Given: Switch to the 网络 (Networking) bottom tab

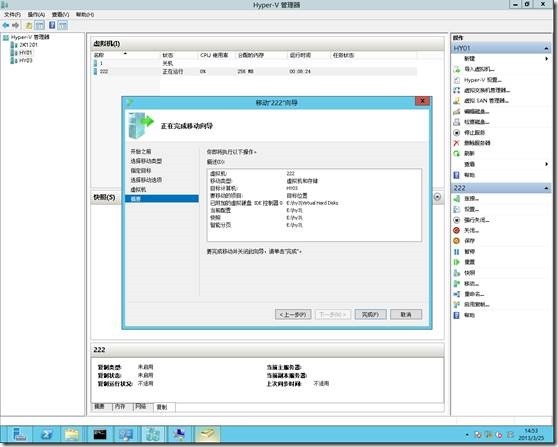Looking at the screenshot, I should (142, 406).
